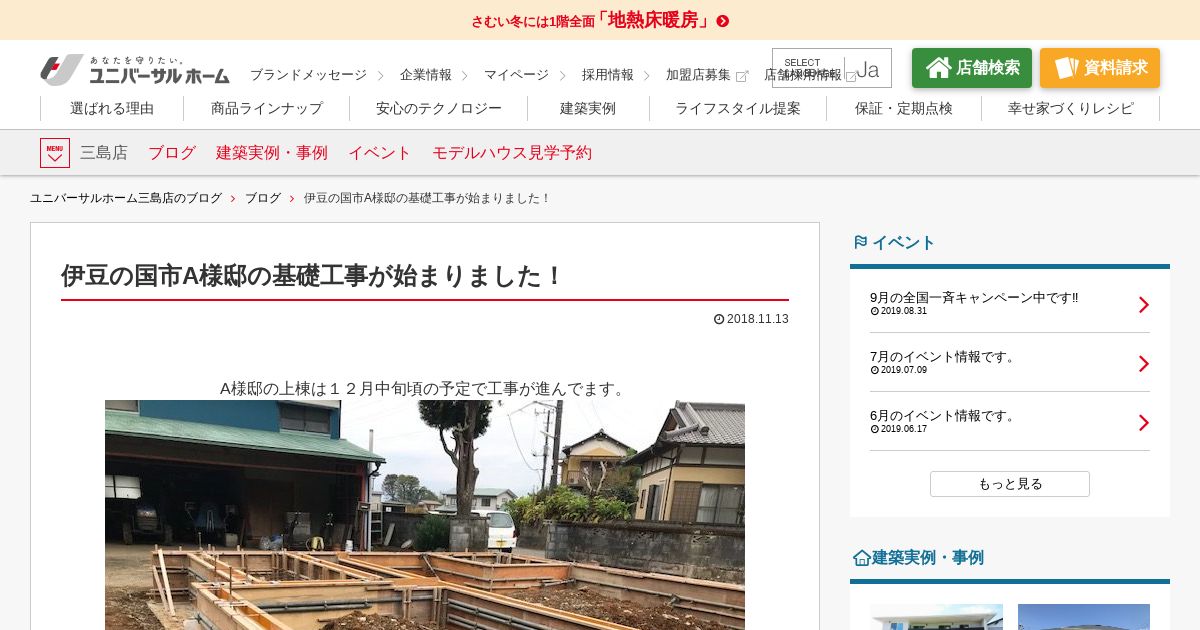Screen dimensions: 1200x630
Task: Open 建築実例 in main navigation
Action: tap(588, 109)
